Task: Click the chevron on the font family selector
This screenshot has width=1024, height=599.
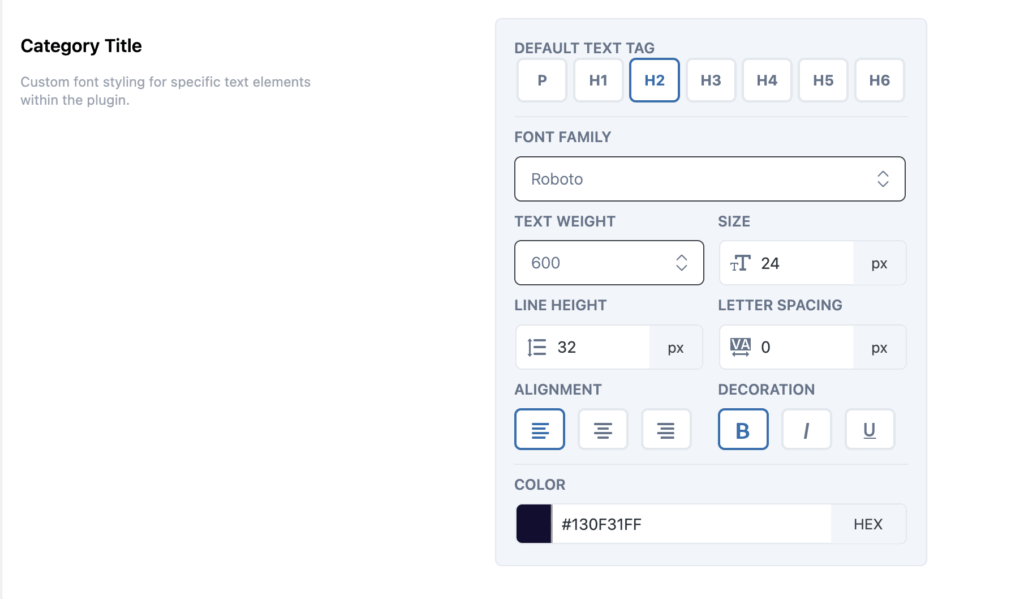Action: [x=882, y=178]
